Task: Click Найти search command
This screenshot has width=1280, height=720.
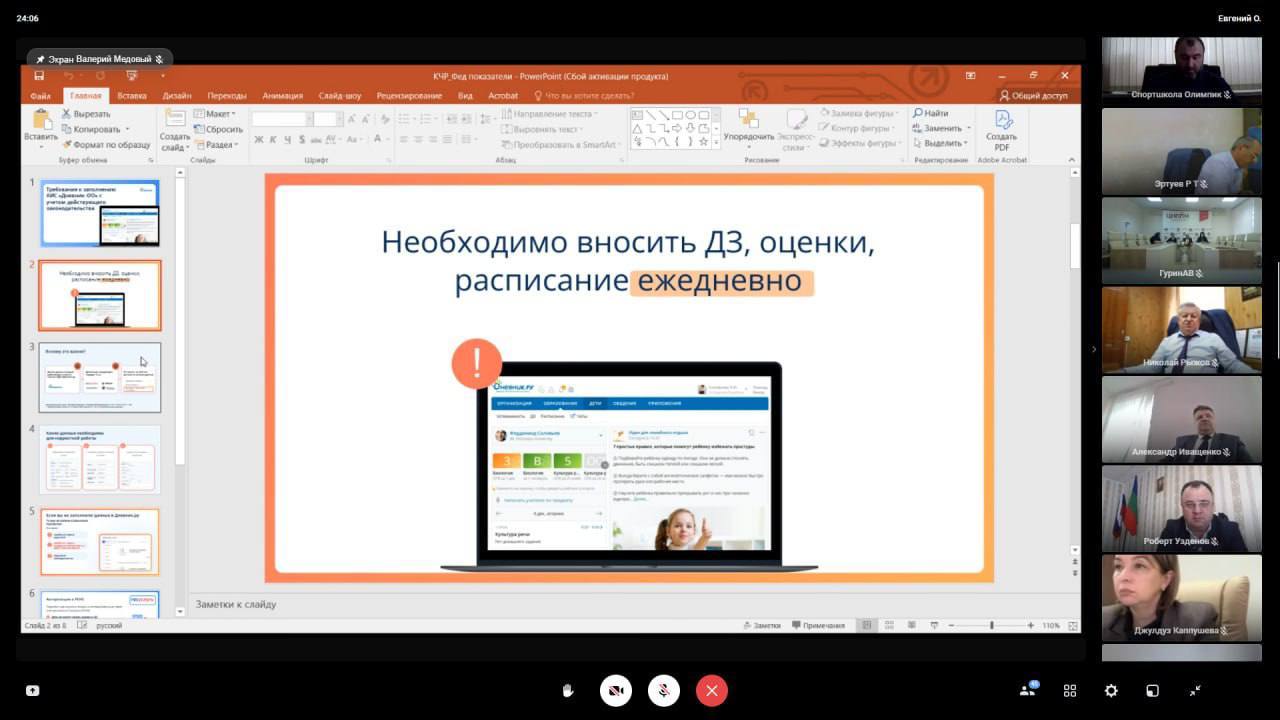Action: [931, 113]
